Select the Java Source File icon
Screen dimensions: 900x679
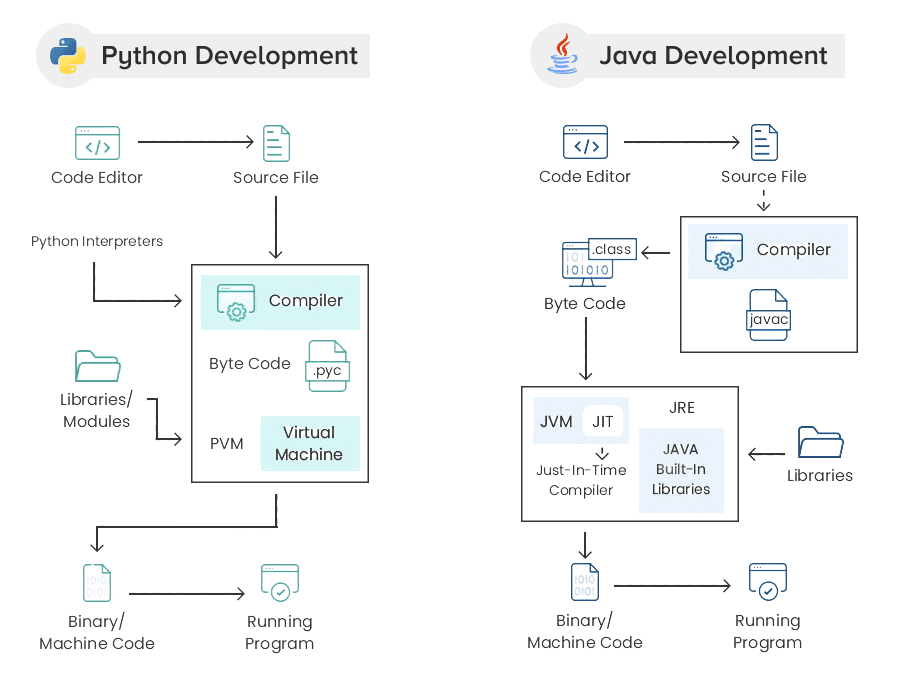click(x=764, y=142)
